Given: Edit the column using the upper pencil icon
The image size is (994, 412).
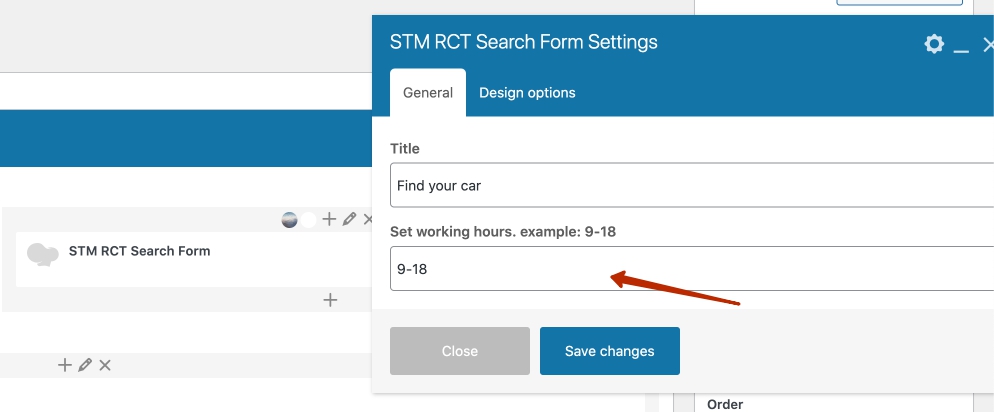Looking at the screenshot, I should [349, 219].
